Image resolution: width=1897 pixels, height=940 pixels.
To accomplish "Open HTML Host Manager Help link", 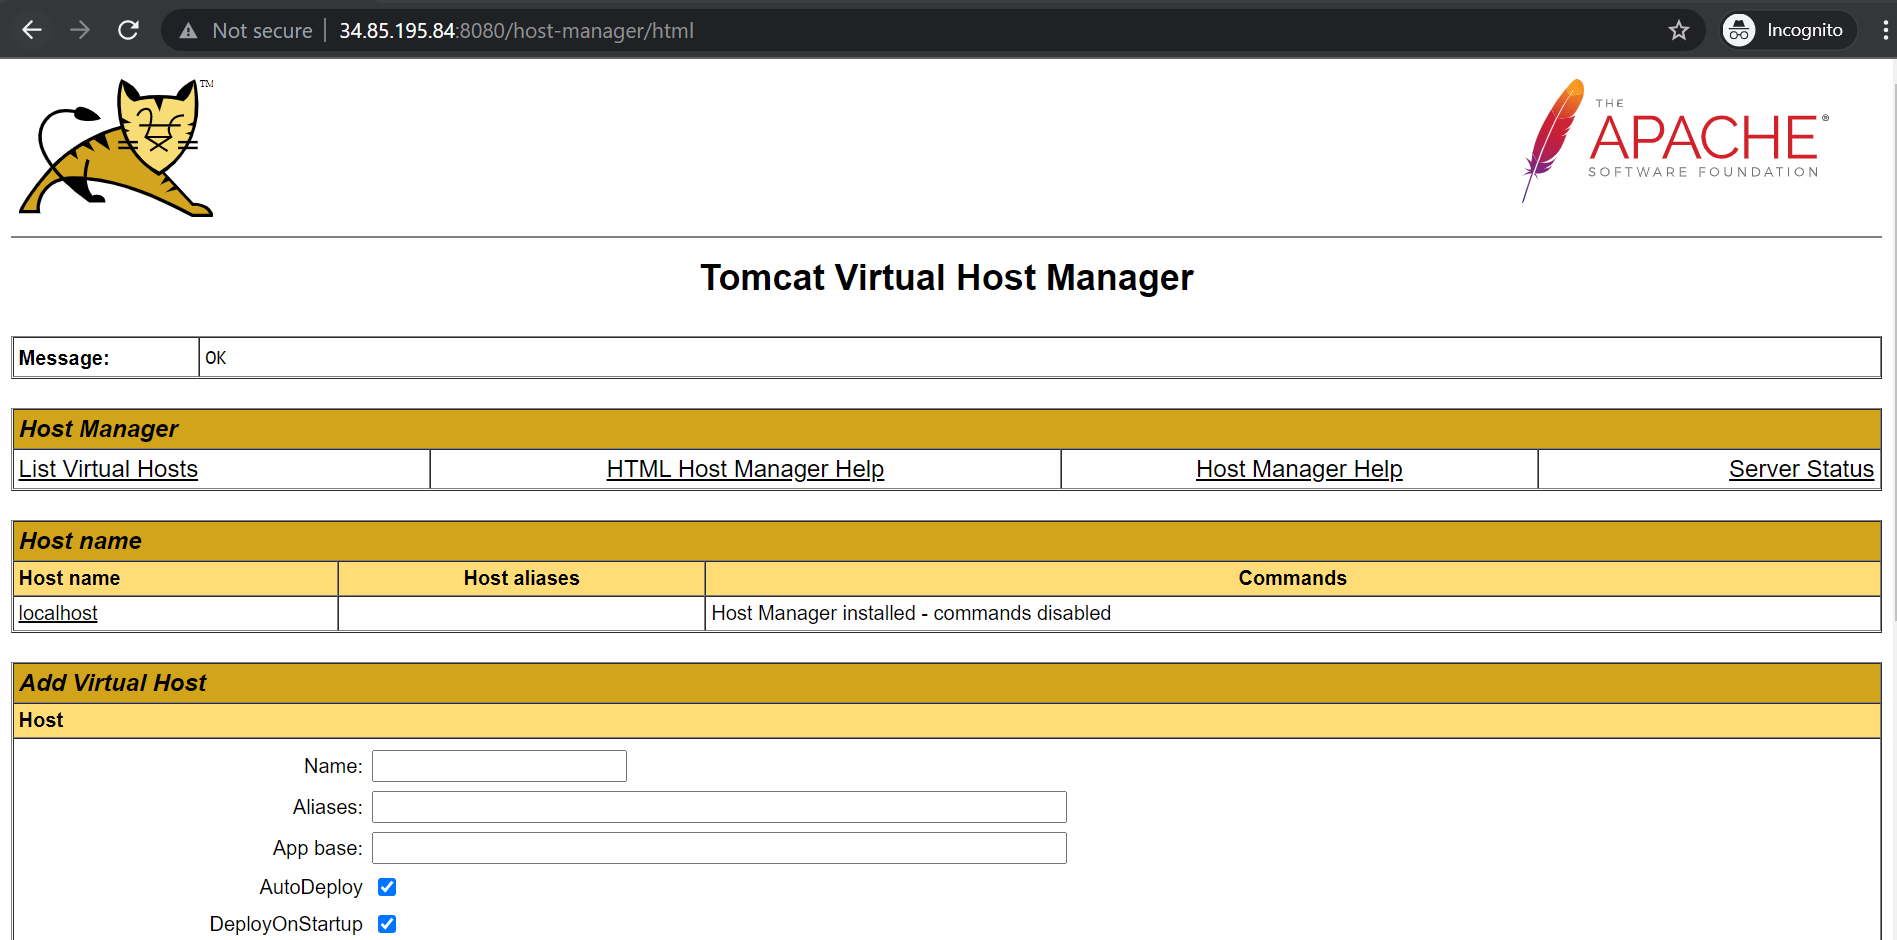I will pos(745,469).
